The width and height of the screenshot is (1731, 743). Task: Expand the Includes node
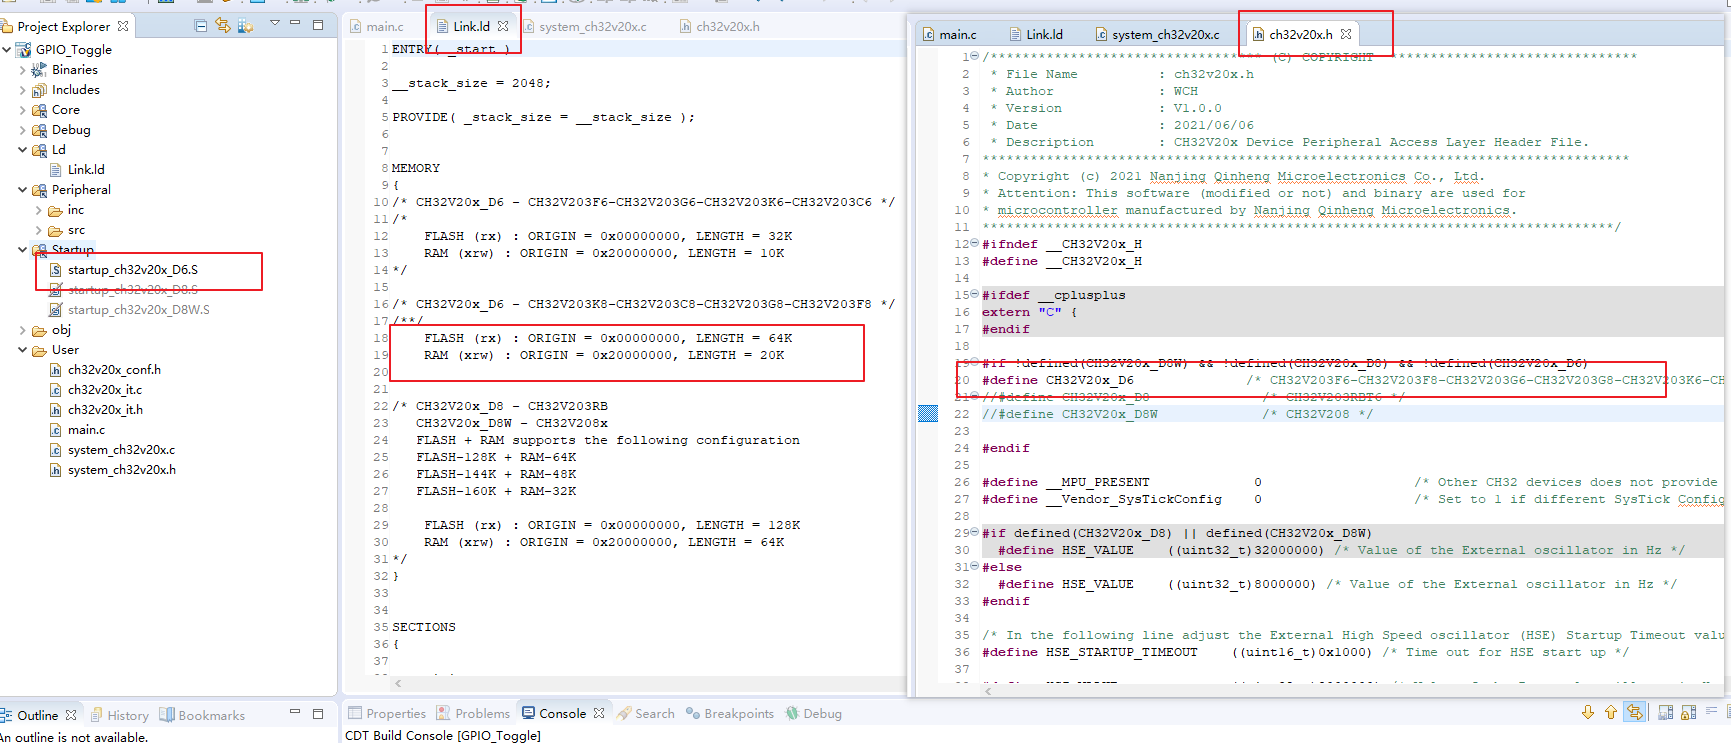tap(23, 90)
